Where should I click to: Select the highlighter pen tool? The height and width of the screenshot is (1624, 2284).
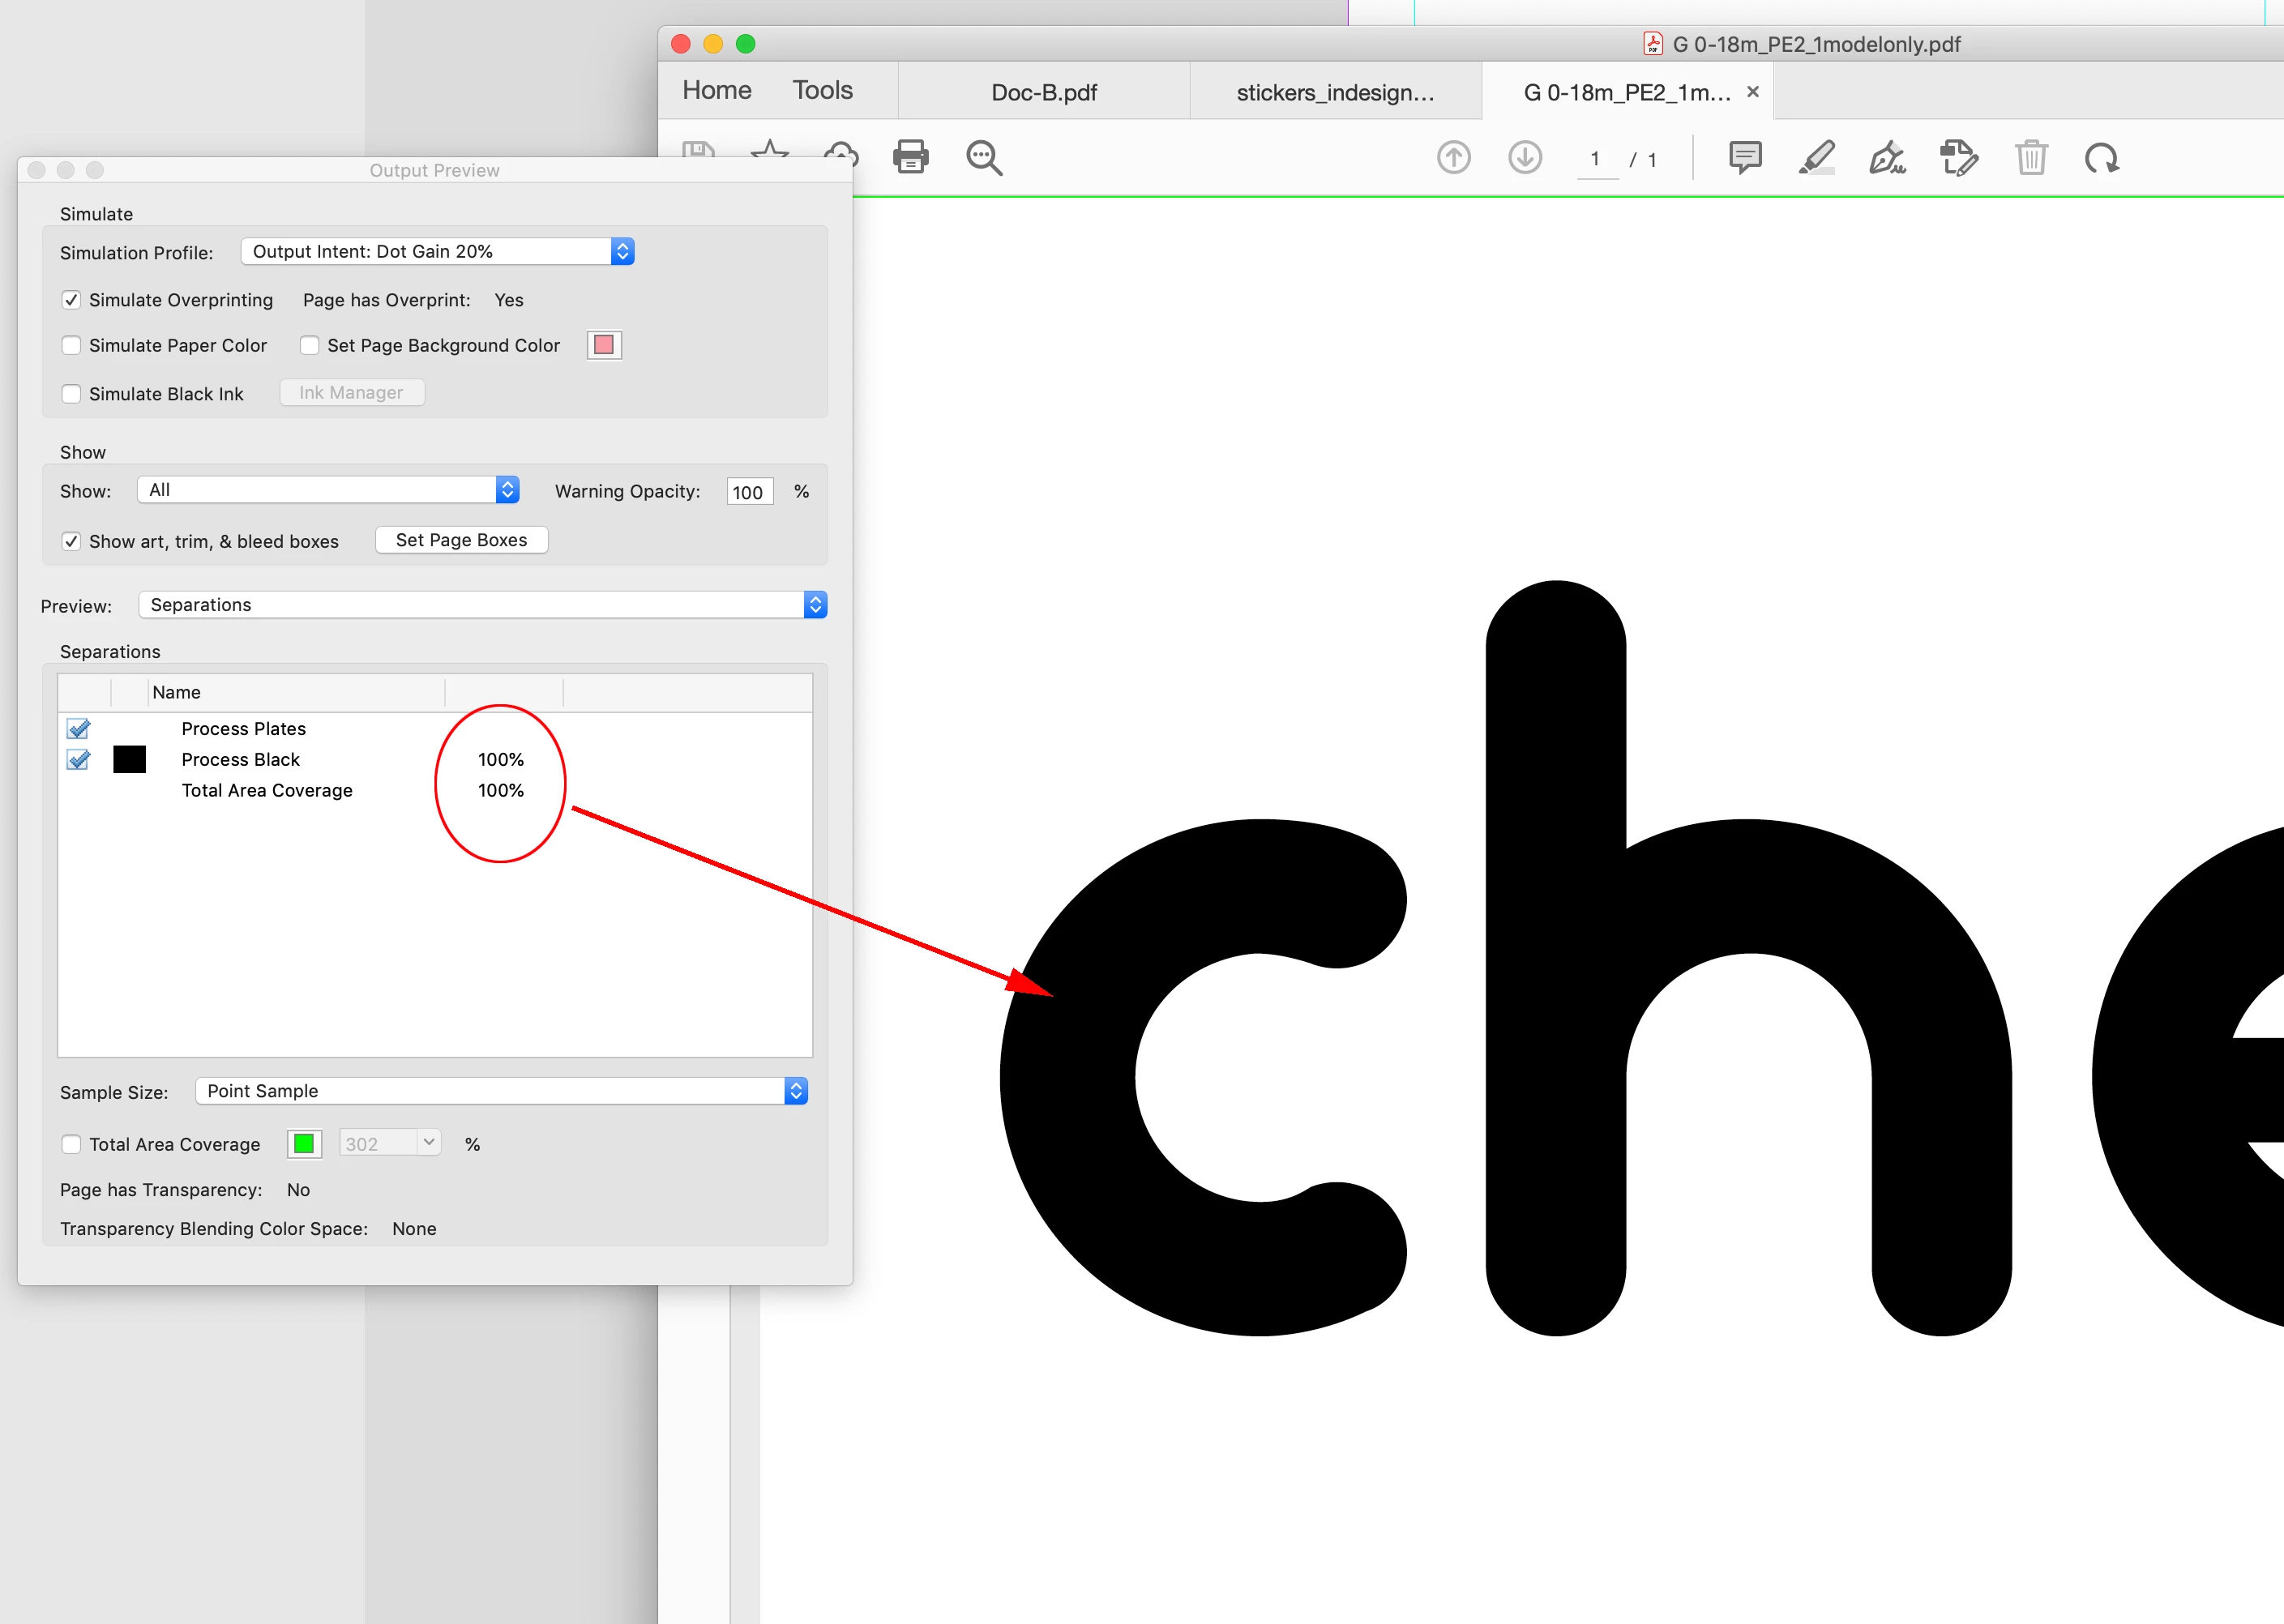pos(1816,157)
